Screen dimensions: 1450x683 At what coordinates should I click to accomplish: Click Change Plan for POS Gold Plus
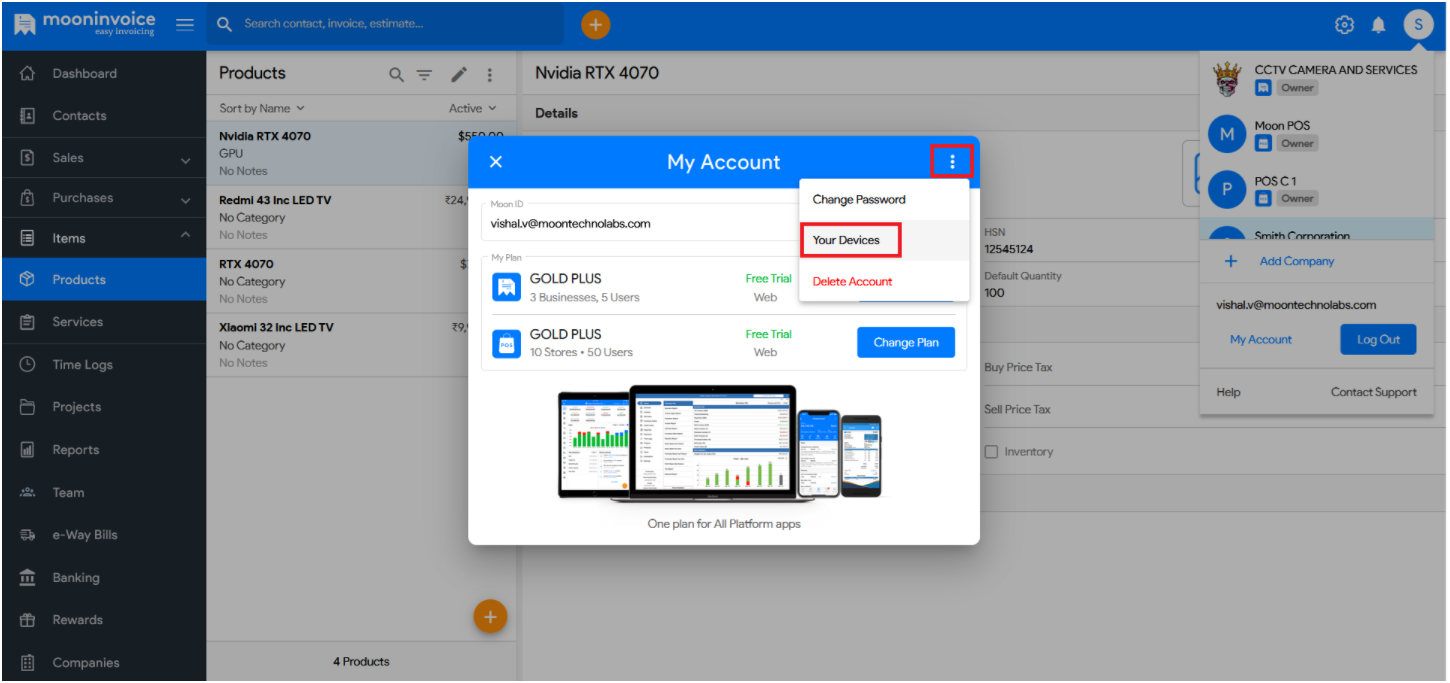click(906, 342)
